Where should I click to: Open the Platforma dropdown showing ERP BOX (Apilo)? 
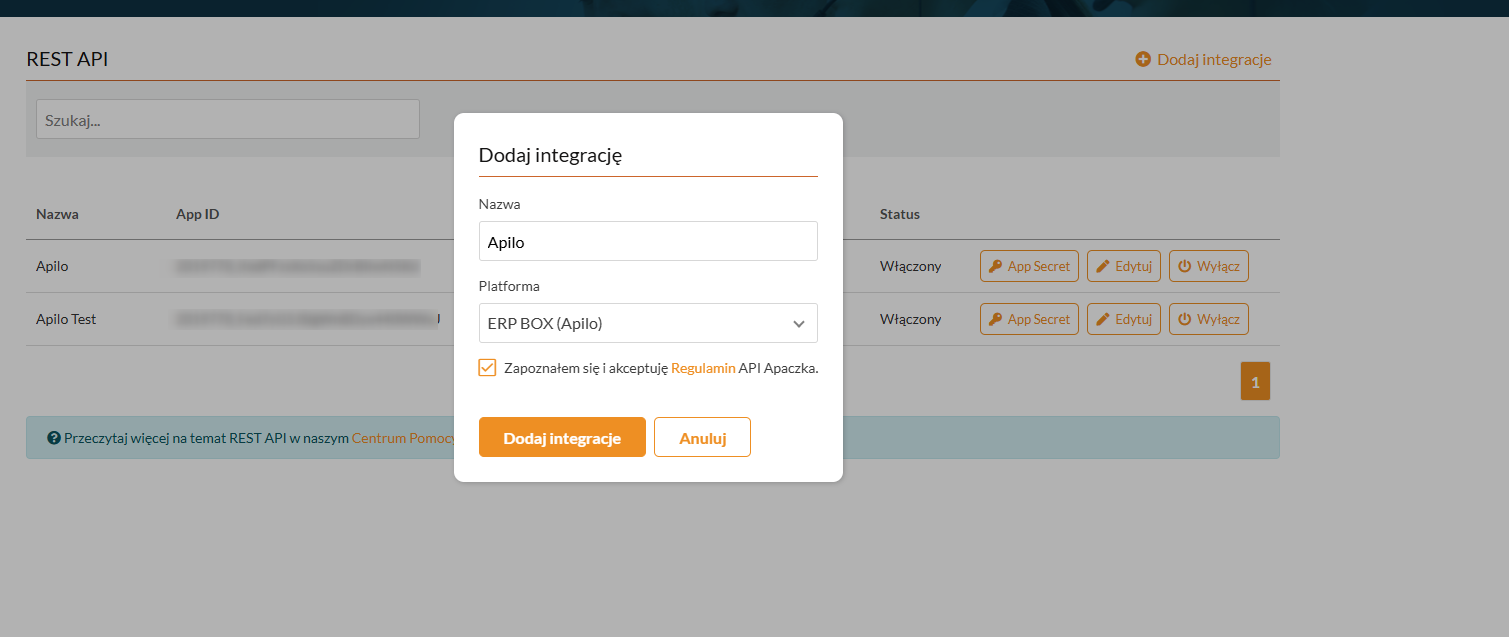[648, 323]
